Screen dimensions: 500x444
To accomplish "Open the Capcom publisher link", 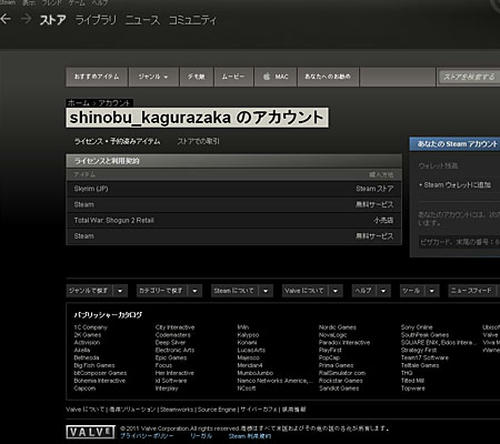I will click(x=85, y=388).
